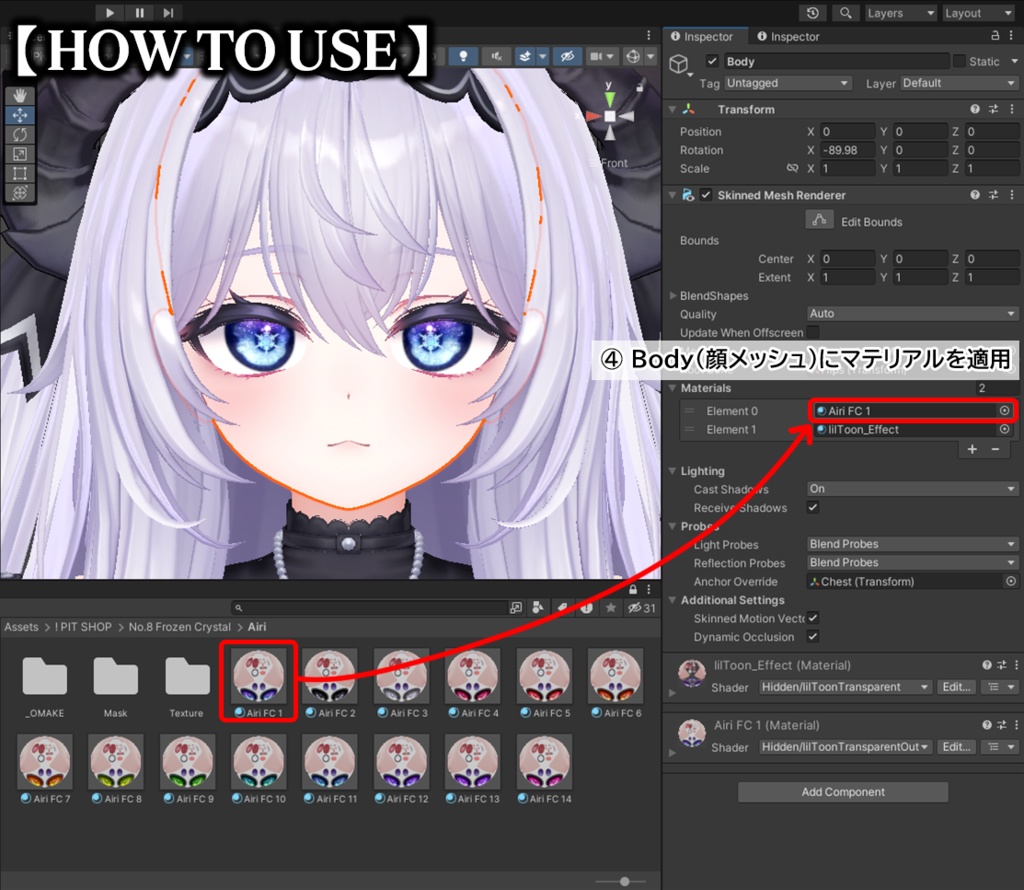The width and height of the screenshot is (1024, 890).
Task: Toggle Update When Offscreen
Action: point(815,332)
